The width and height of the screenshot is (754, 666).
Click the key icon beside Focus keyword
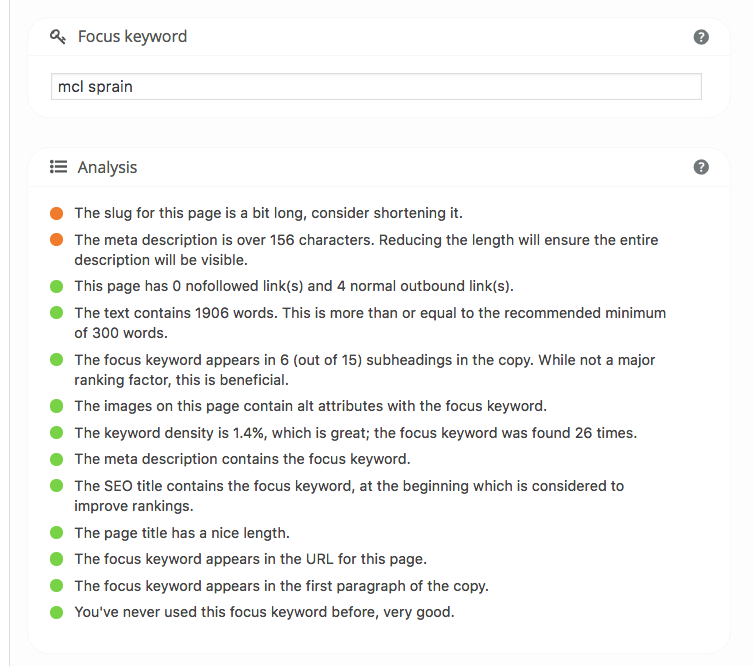[x=58, y=37]
